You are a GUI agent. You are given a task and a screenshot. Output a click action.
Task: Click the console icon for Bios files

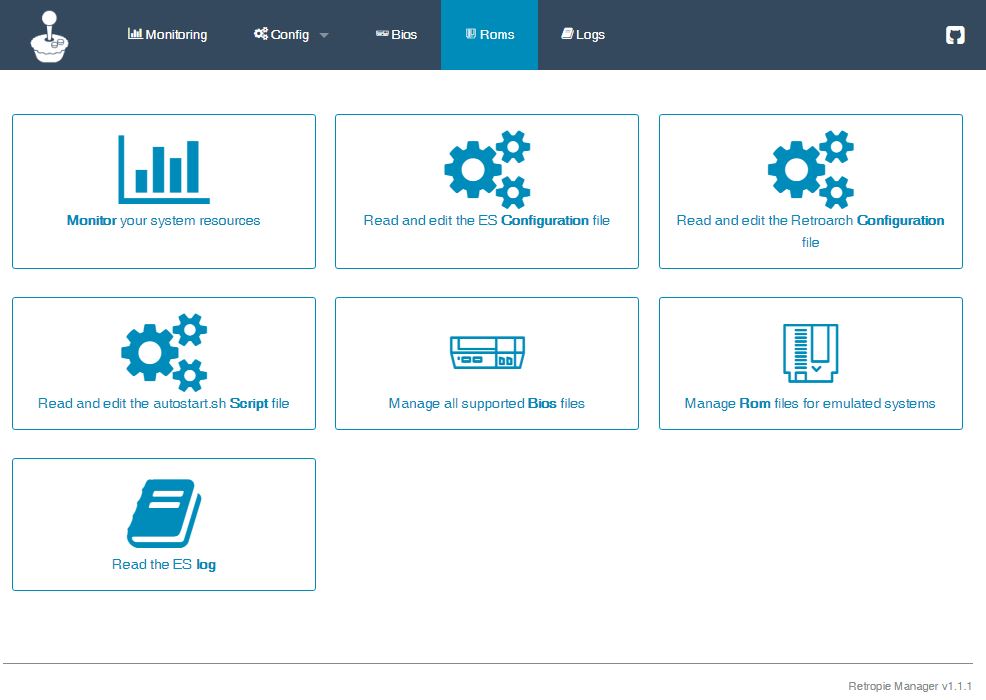[487, 352]
